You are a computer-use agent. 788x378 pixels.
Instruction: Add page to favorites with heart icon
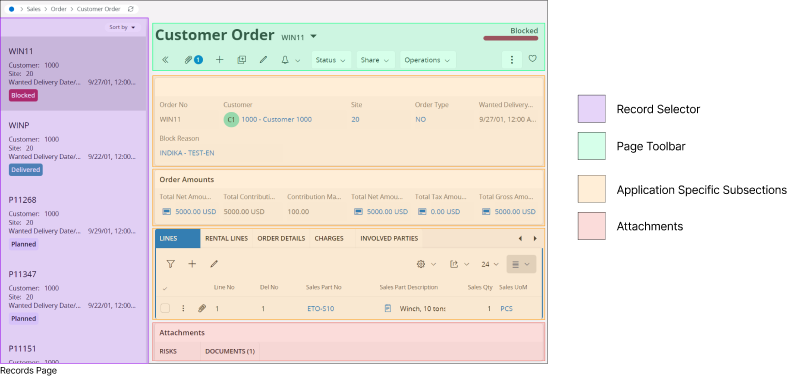(x=533, y=59)
